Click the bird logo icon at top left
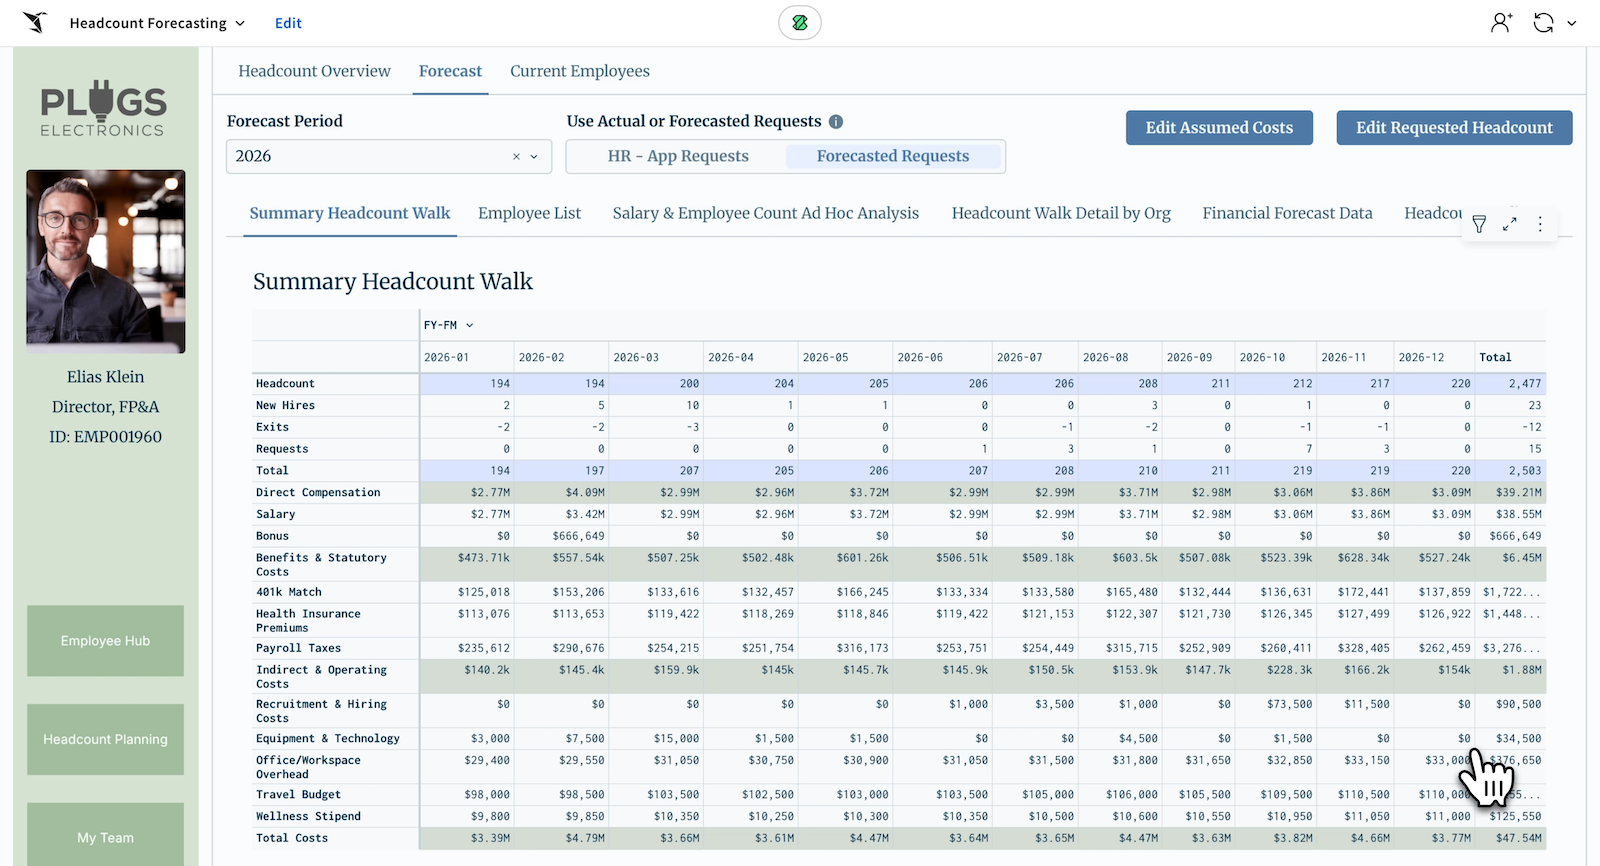Image resolution: width=1600 pixels, height=866 pixels. tap(35, 22)
